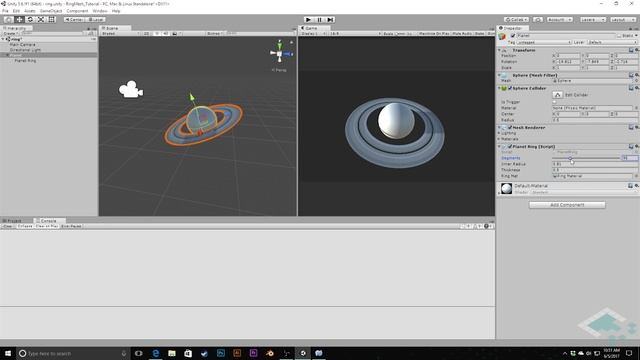Open the Account dropdown in the toolbar
640x360 pixels.
(559, 20)
